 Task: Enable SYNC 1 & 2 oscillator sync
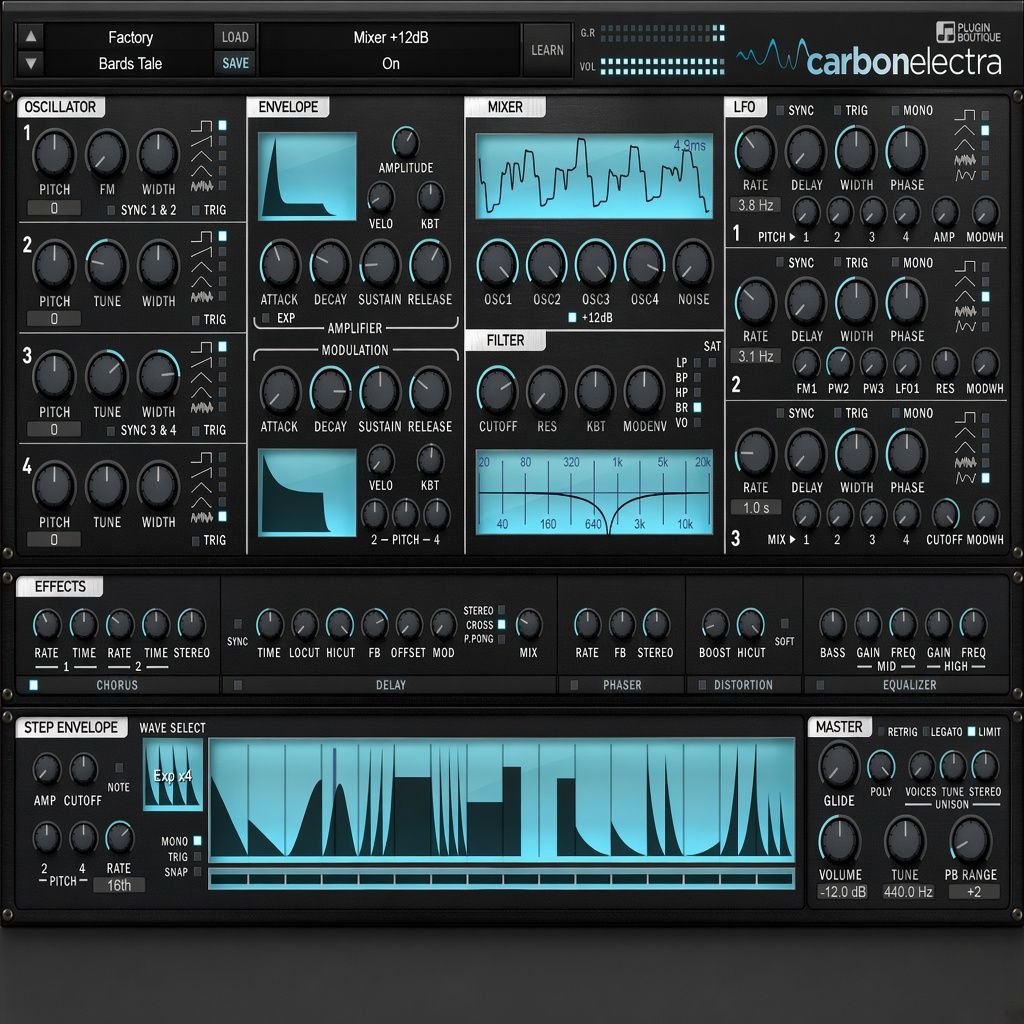[x=111, y=210]
